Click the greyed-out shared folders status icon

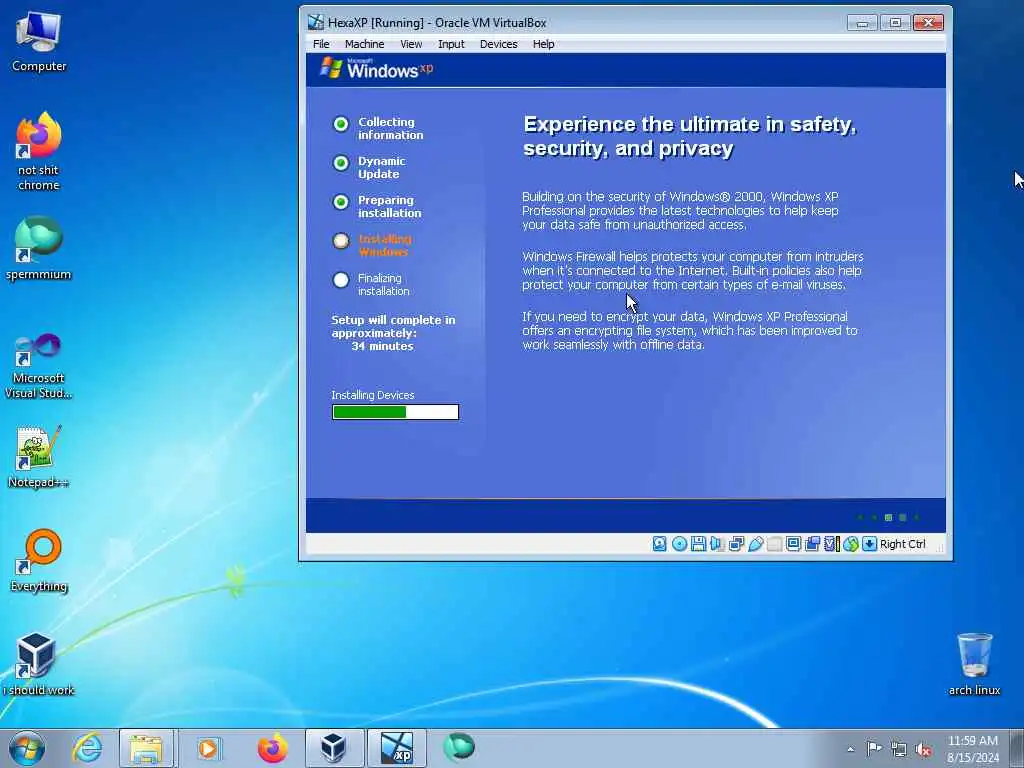[x=775, y=544]
